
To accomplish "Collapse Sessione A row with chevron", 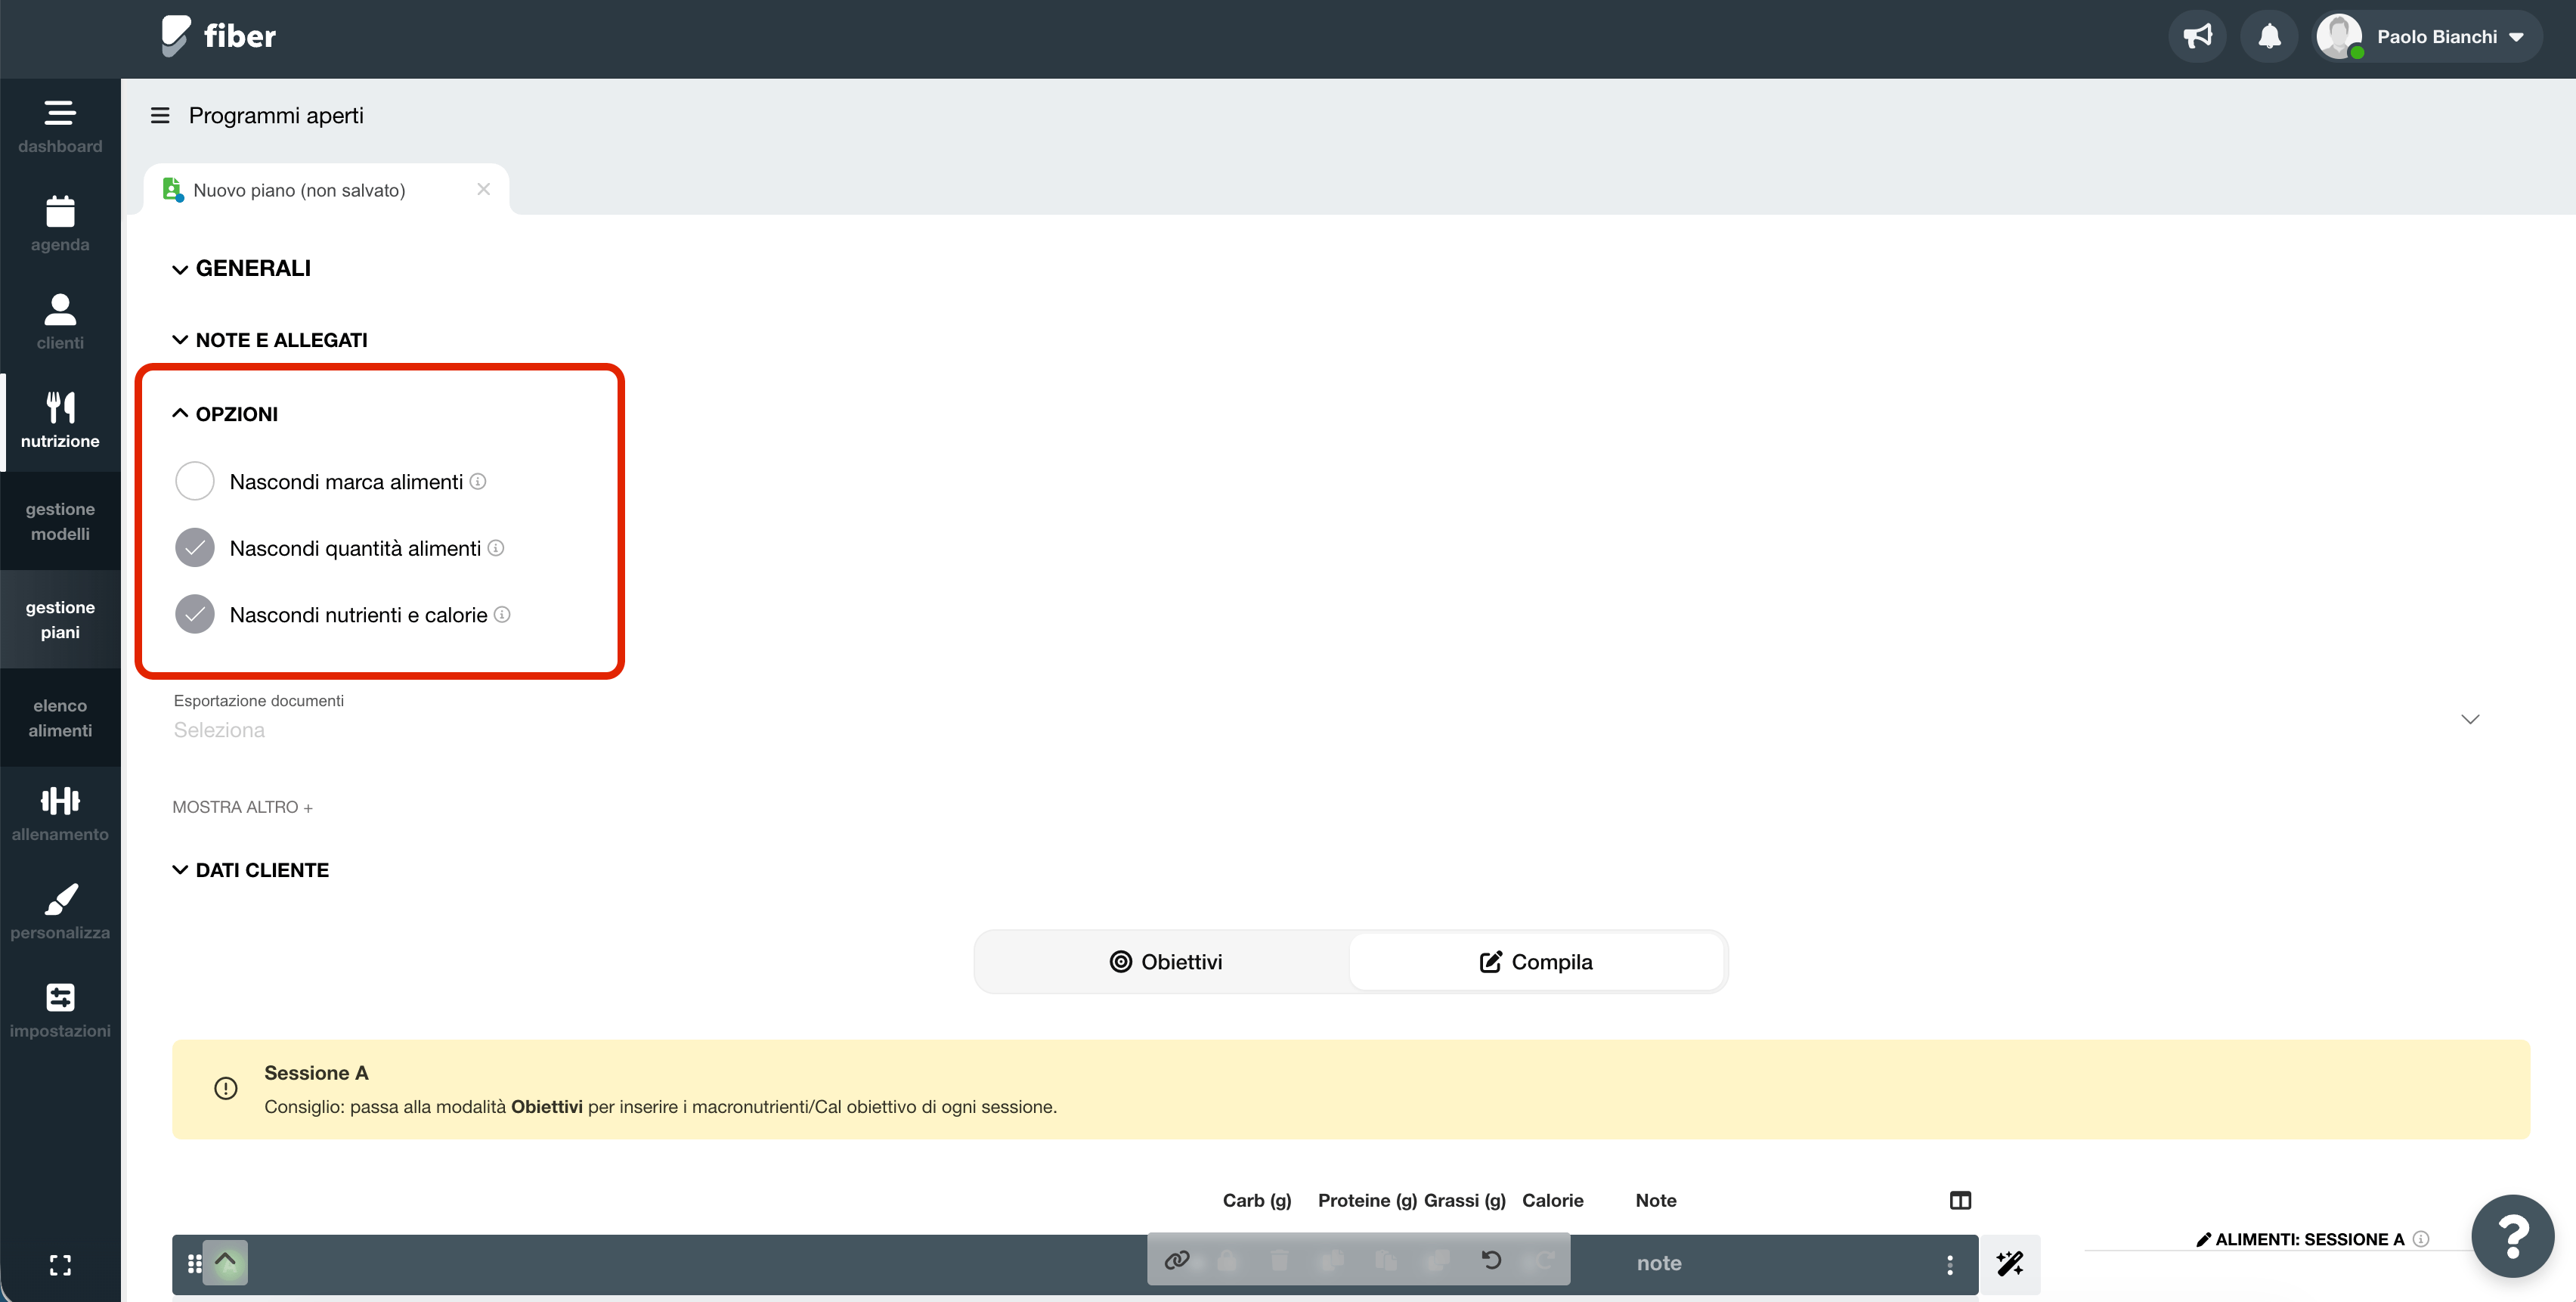I will [x=226, y=1262].
